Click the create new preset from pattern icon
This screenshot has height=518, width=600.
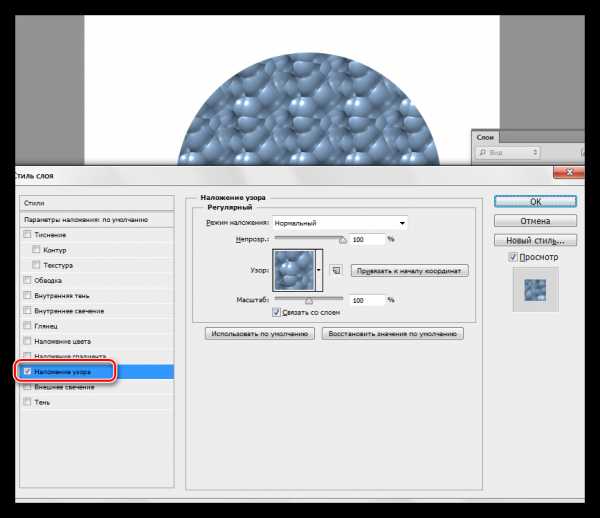click(336, 270)
